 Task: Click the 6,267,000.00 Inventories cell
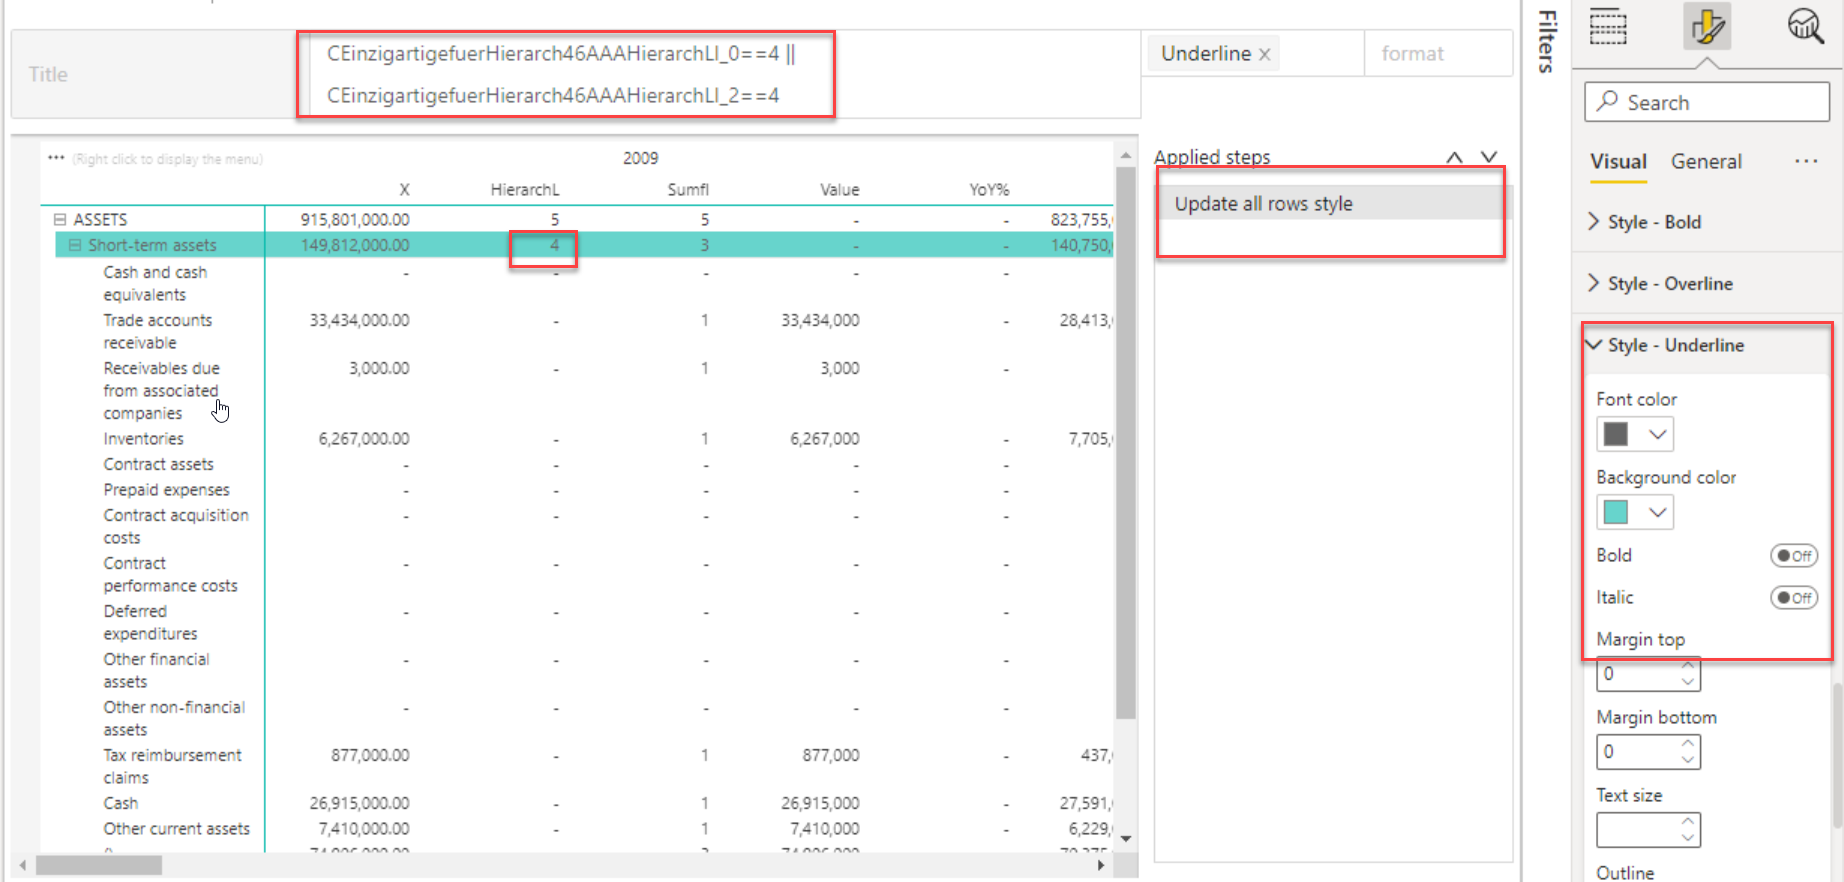tap(364, 439)
